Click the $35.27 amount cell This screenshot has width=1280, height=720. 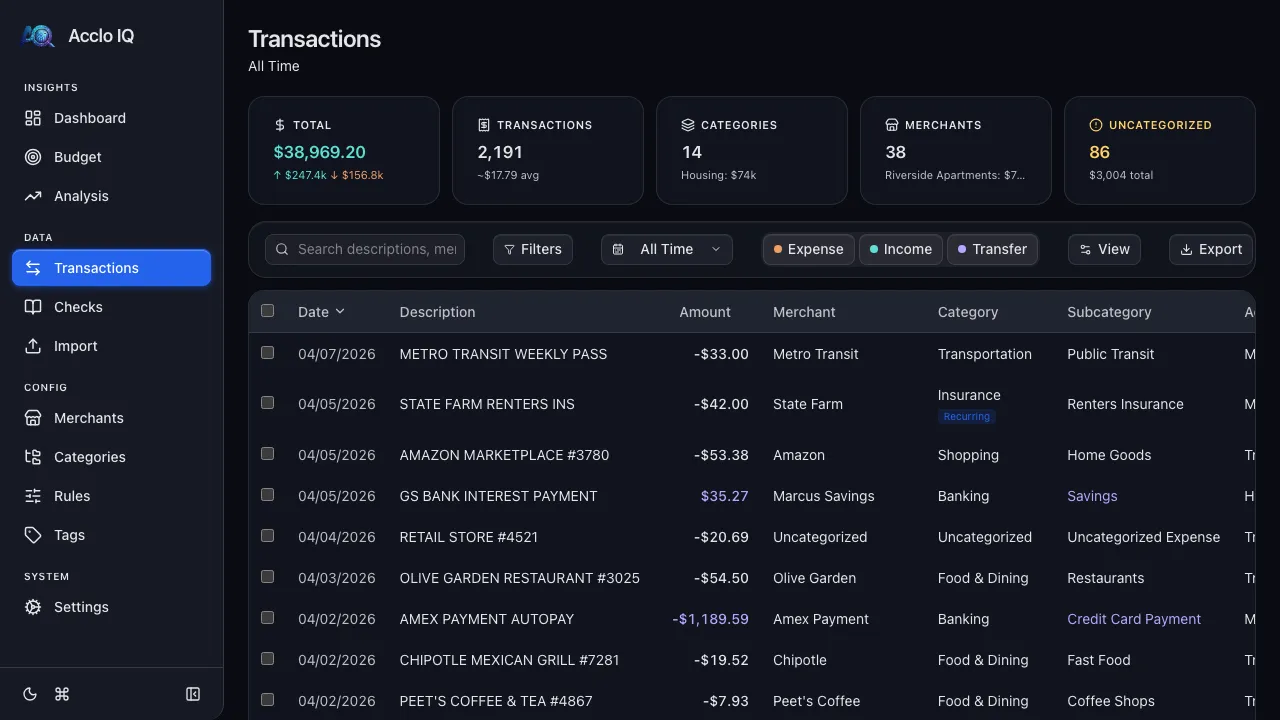[x=725, y=496]
